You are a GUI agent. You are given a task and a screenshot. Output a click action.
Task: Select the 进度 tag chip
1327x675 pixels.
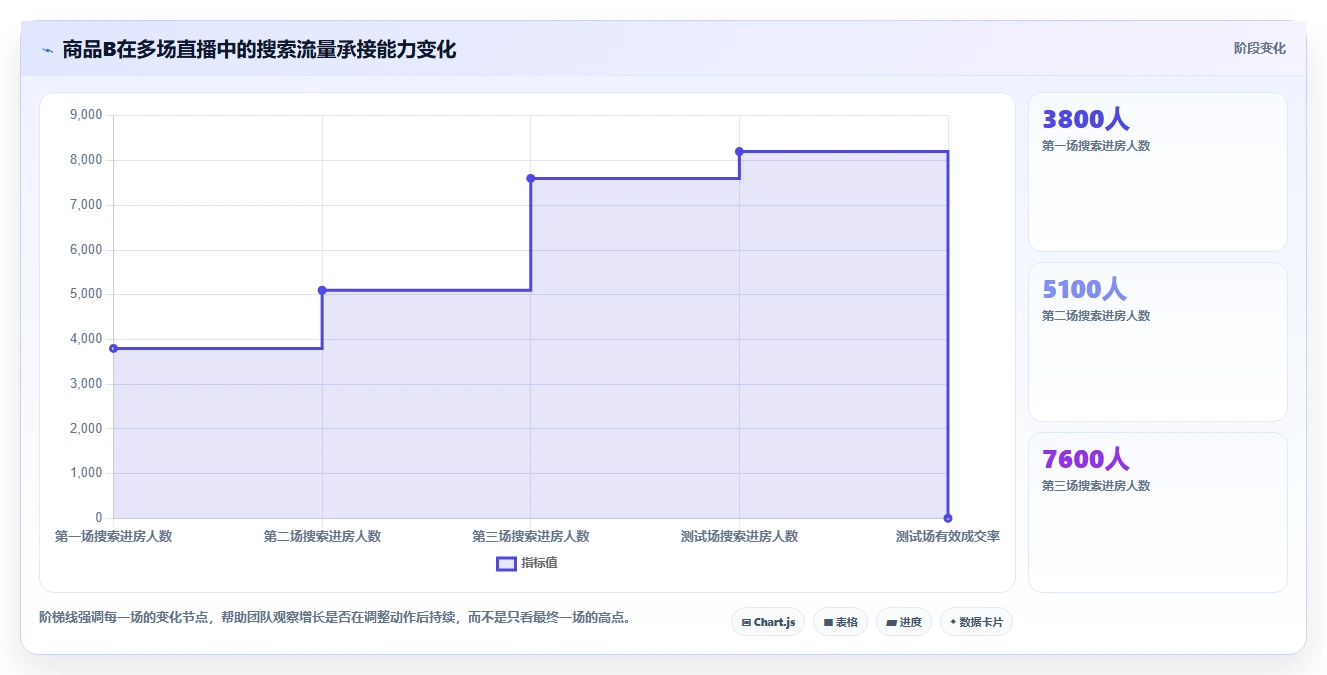pos(903,622)
